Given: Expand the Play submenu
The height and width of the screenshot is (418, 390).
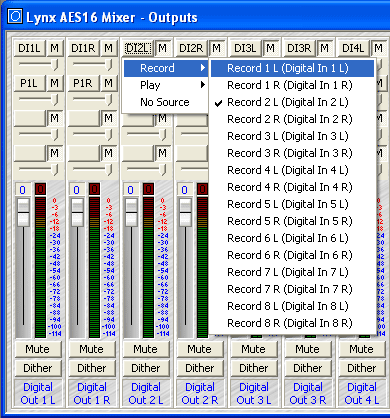Looking at the screenshot, I should (166, 85).
